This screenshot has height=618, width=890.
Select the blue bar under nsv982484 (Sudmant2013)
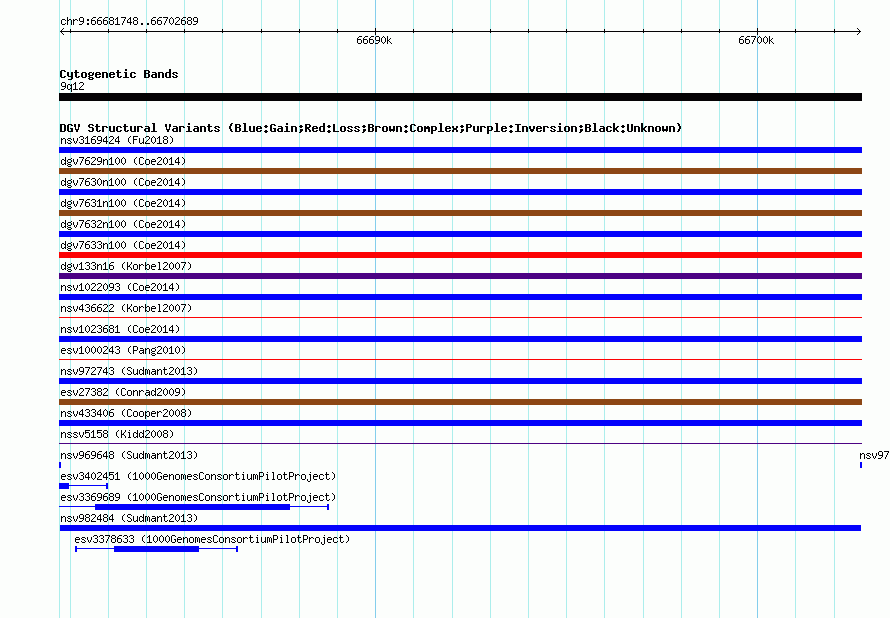point(460,528)
